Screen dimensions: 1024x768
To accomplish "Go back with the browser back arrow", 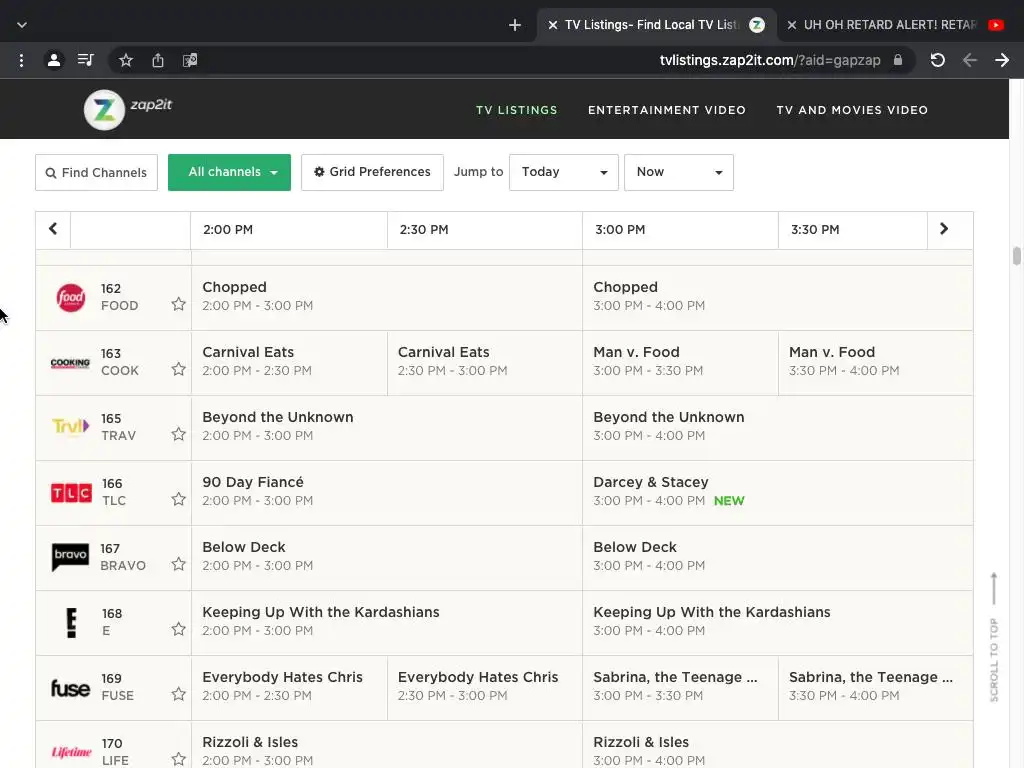I will [x=970, y=61].
